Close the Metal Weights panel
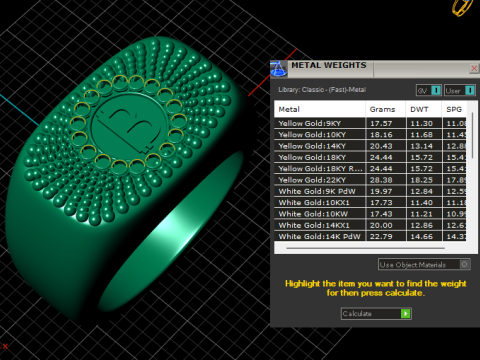 pyautogui.click(x=474, y=69)
